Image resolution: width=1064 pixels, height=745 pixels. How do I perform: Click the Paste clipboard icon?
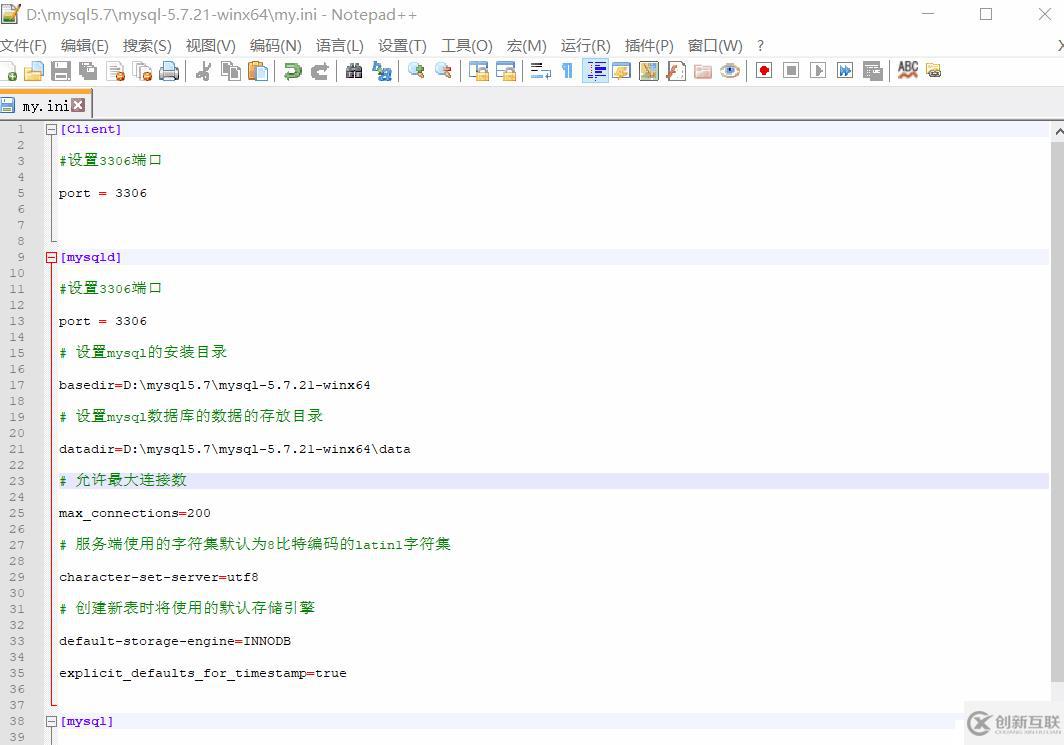click(258, 71)
